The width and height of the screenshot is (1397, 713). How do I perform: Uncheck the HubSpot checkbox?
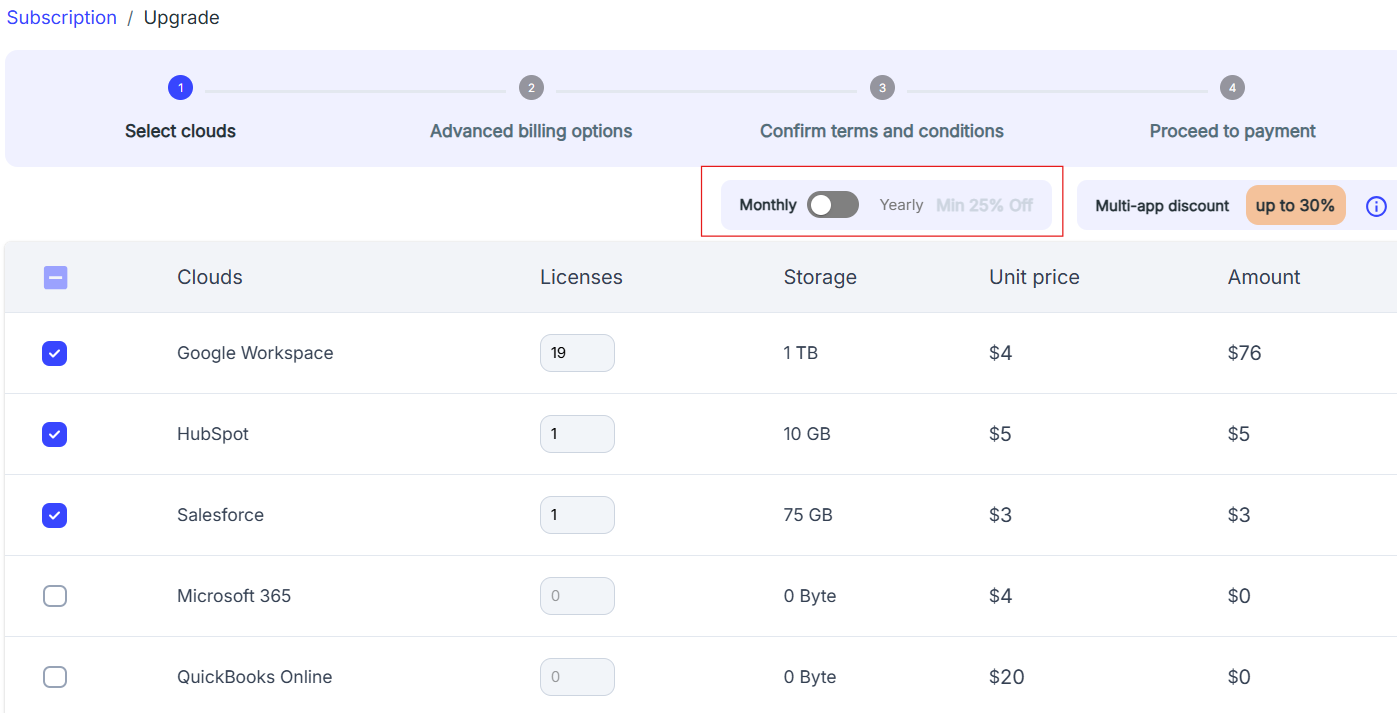tap(55, 434)
